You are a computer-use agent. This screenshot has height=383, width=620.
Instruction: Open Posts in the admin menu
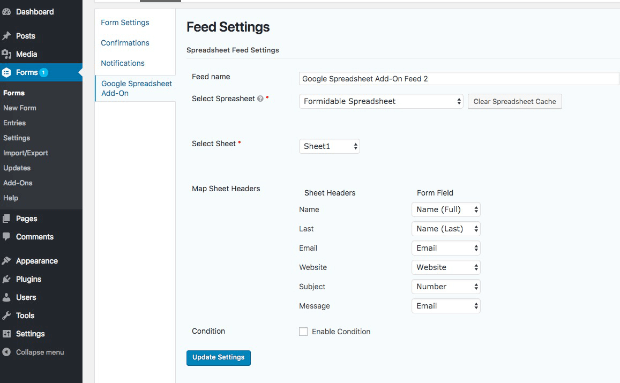tap(26, 36)
